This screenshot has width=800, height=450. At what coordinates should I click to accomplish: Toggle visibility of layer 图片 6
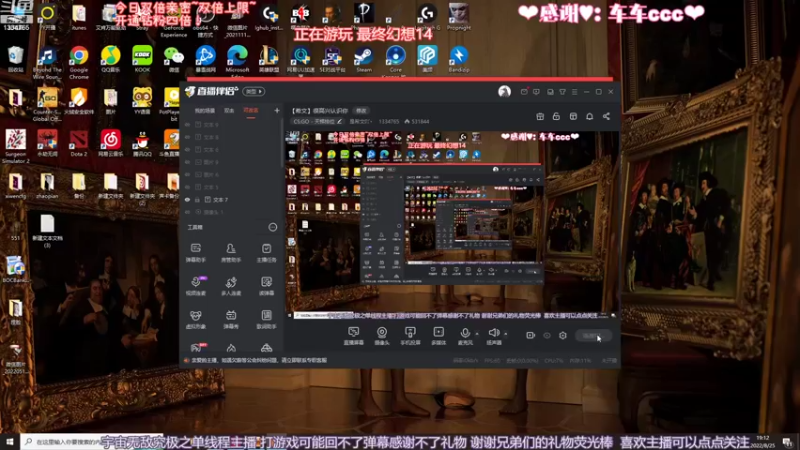(188, 174)
